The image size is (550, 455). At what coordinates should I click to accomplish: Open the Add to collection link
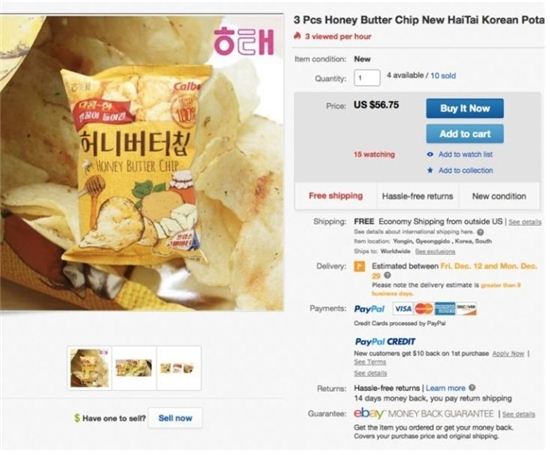(465, 170)
